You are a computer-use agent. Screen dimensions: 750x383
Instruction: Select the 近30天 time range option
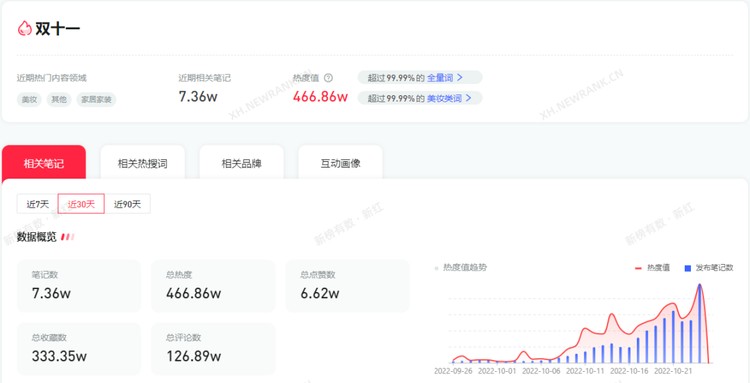(x=81, y=204)
